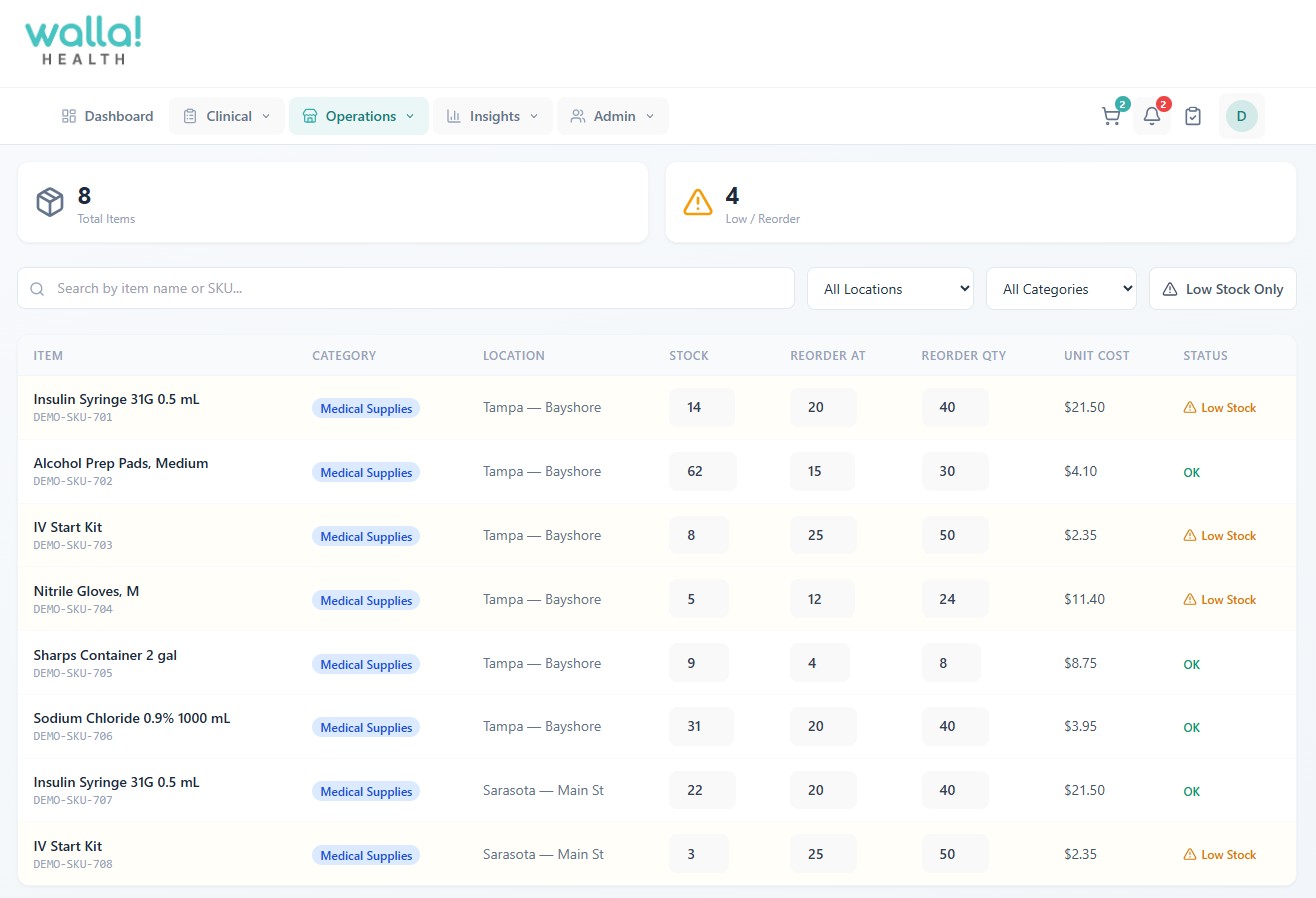Edit reorder-at value for Alcohol Prep Pads
Screen dimensions: 1316x898
[822, 471]
